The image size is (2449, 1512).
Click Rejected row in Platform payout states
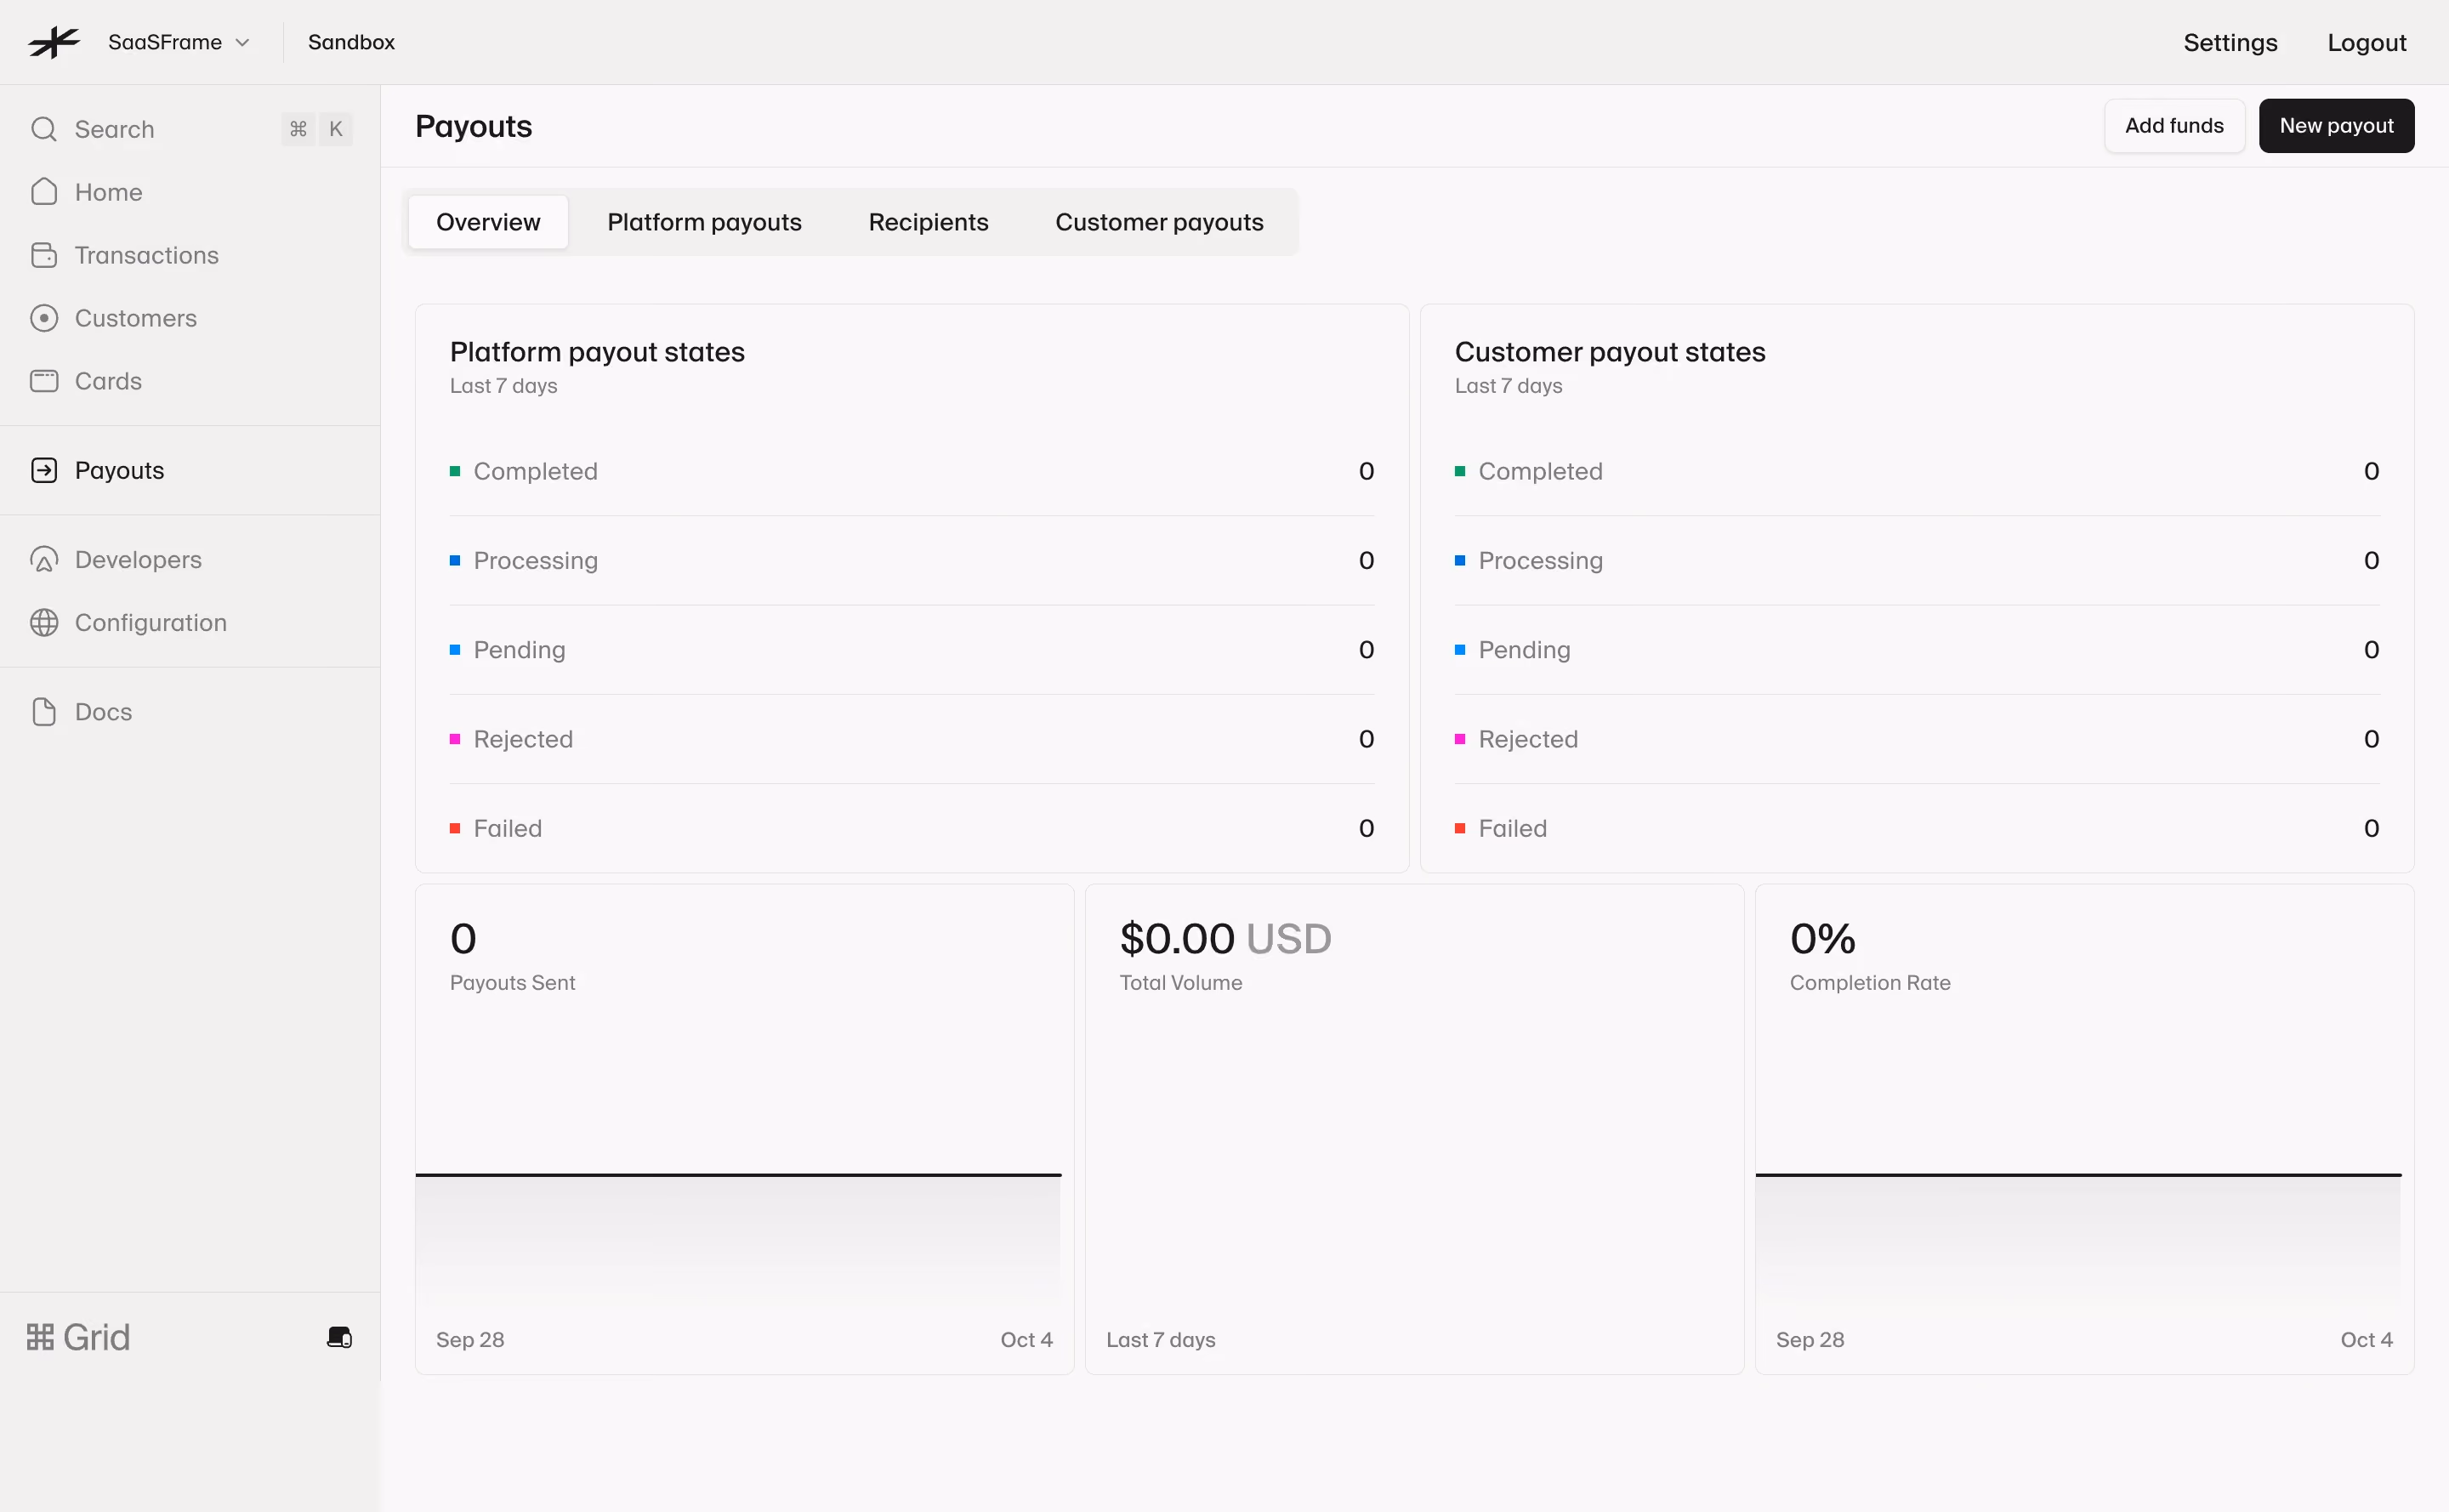912,739
